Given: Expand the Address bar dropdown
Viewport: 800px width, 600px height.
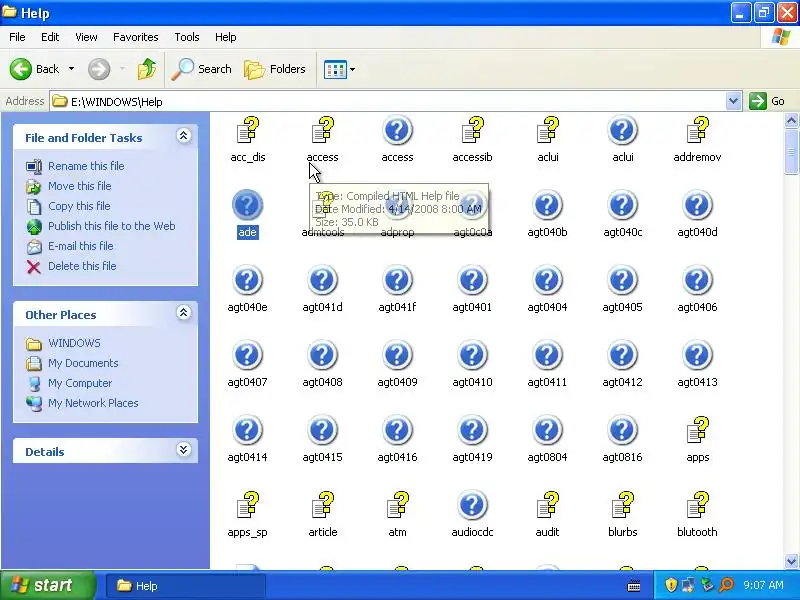Looking at the screenshot, I should (x=733, y=101).
